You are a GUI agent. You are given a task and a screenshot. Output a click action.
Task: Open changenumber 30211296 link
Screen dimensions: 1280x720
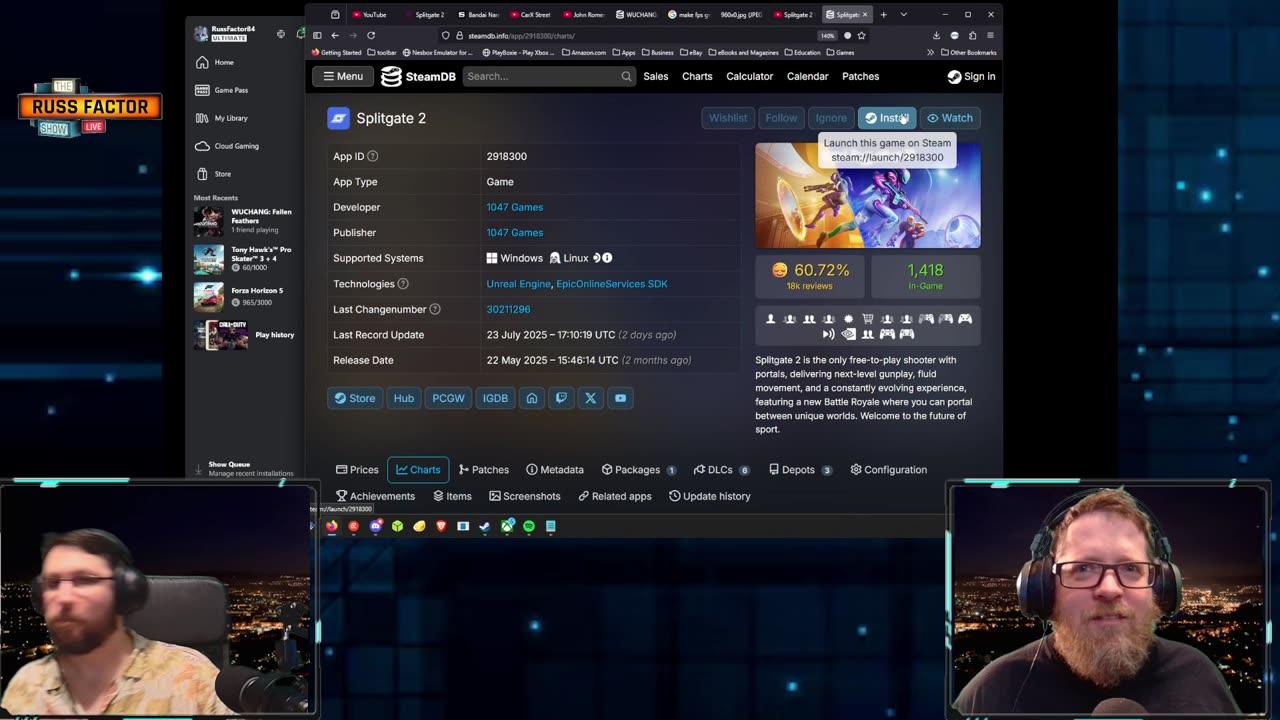click(508, 309)
